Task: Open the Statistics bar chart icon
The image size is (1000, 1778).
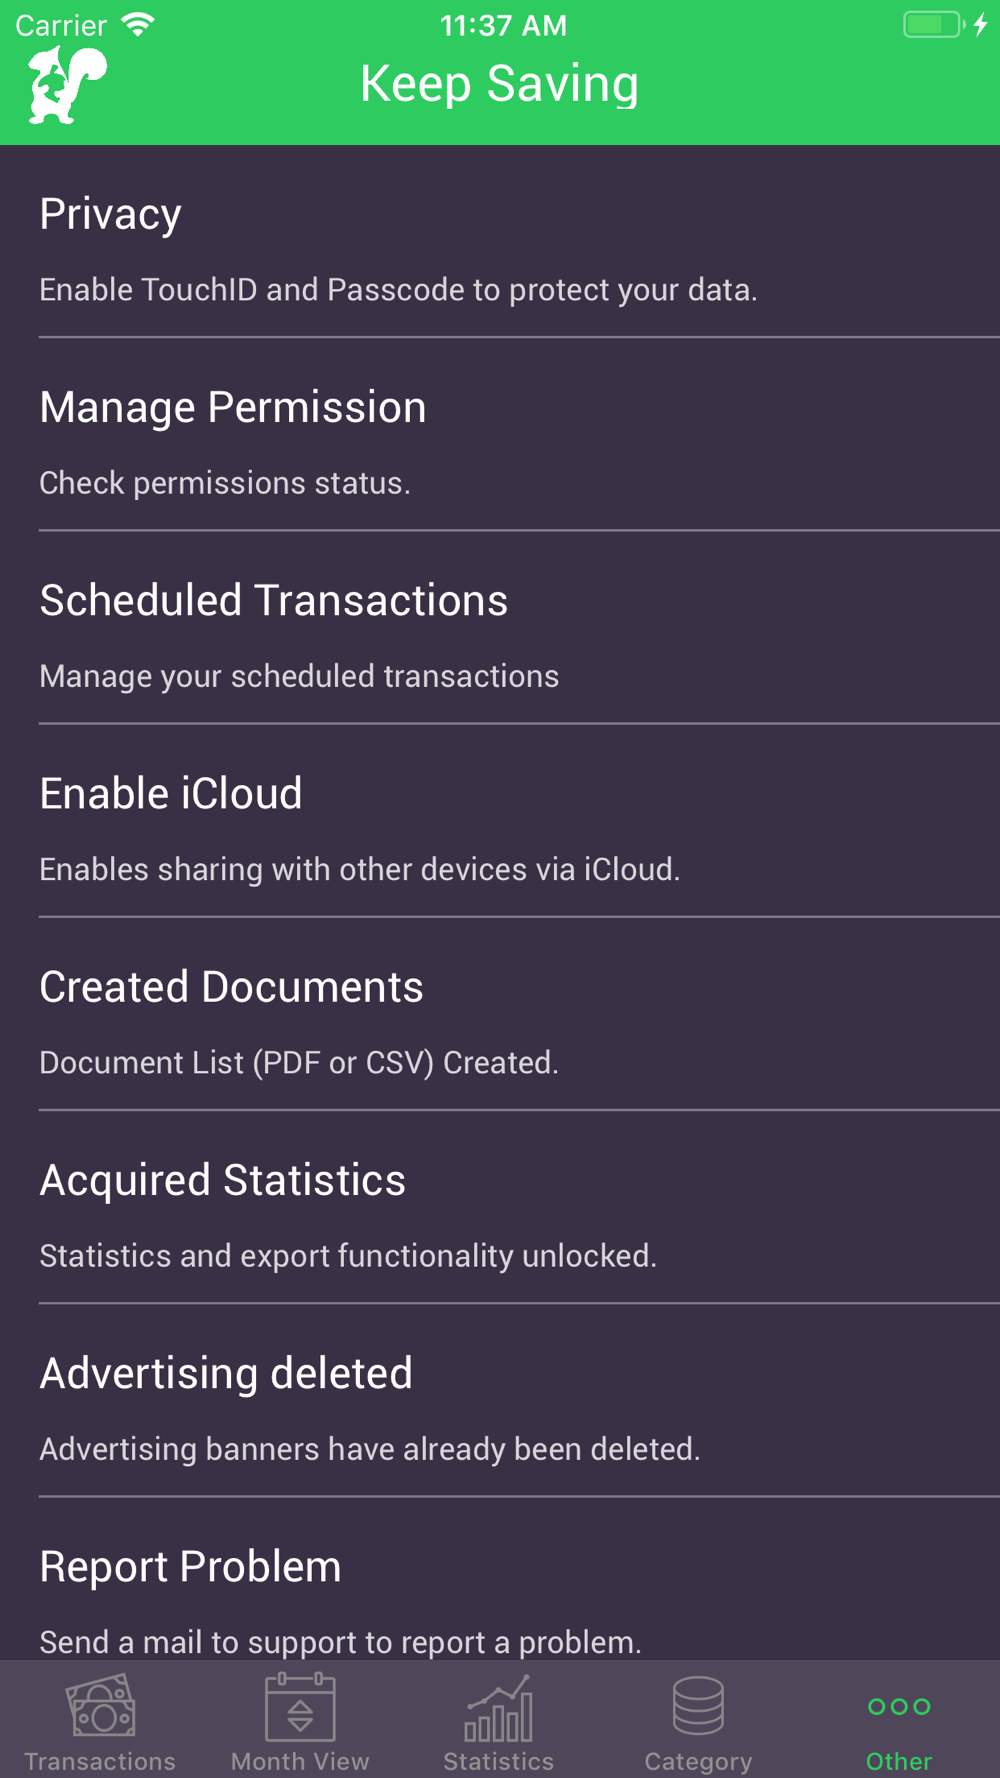Action: tap(499, 1708)
